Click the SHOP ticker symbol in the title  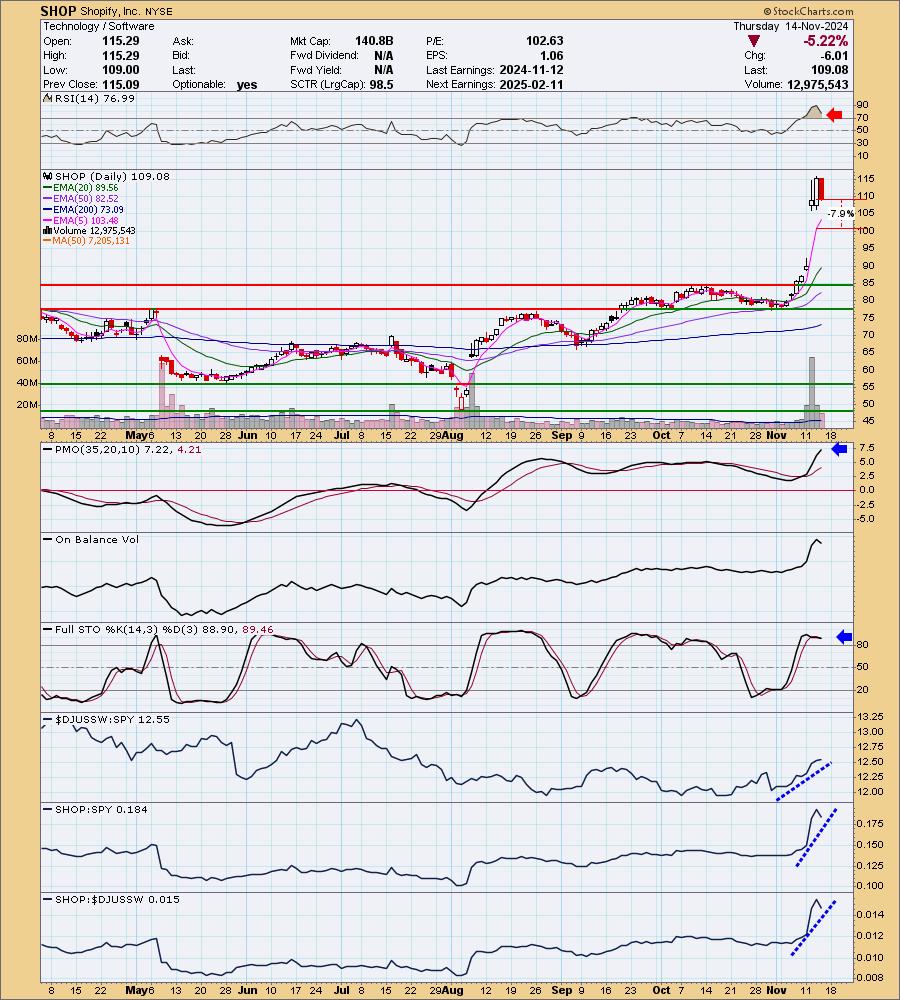[x=58, y=11]
